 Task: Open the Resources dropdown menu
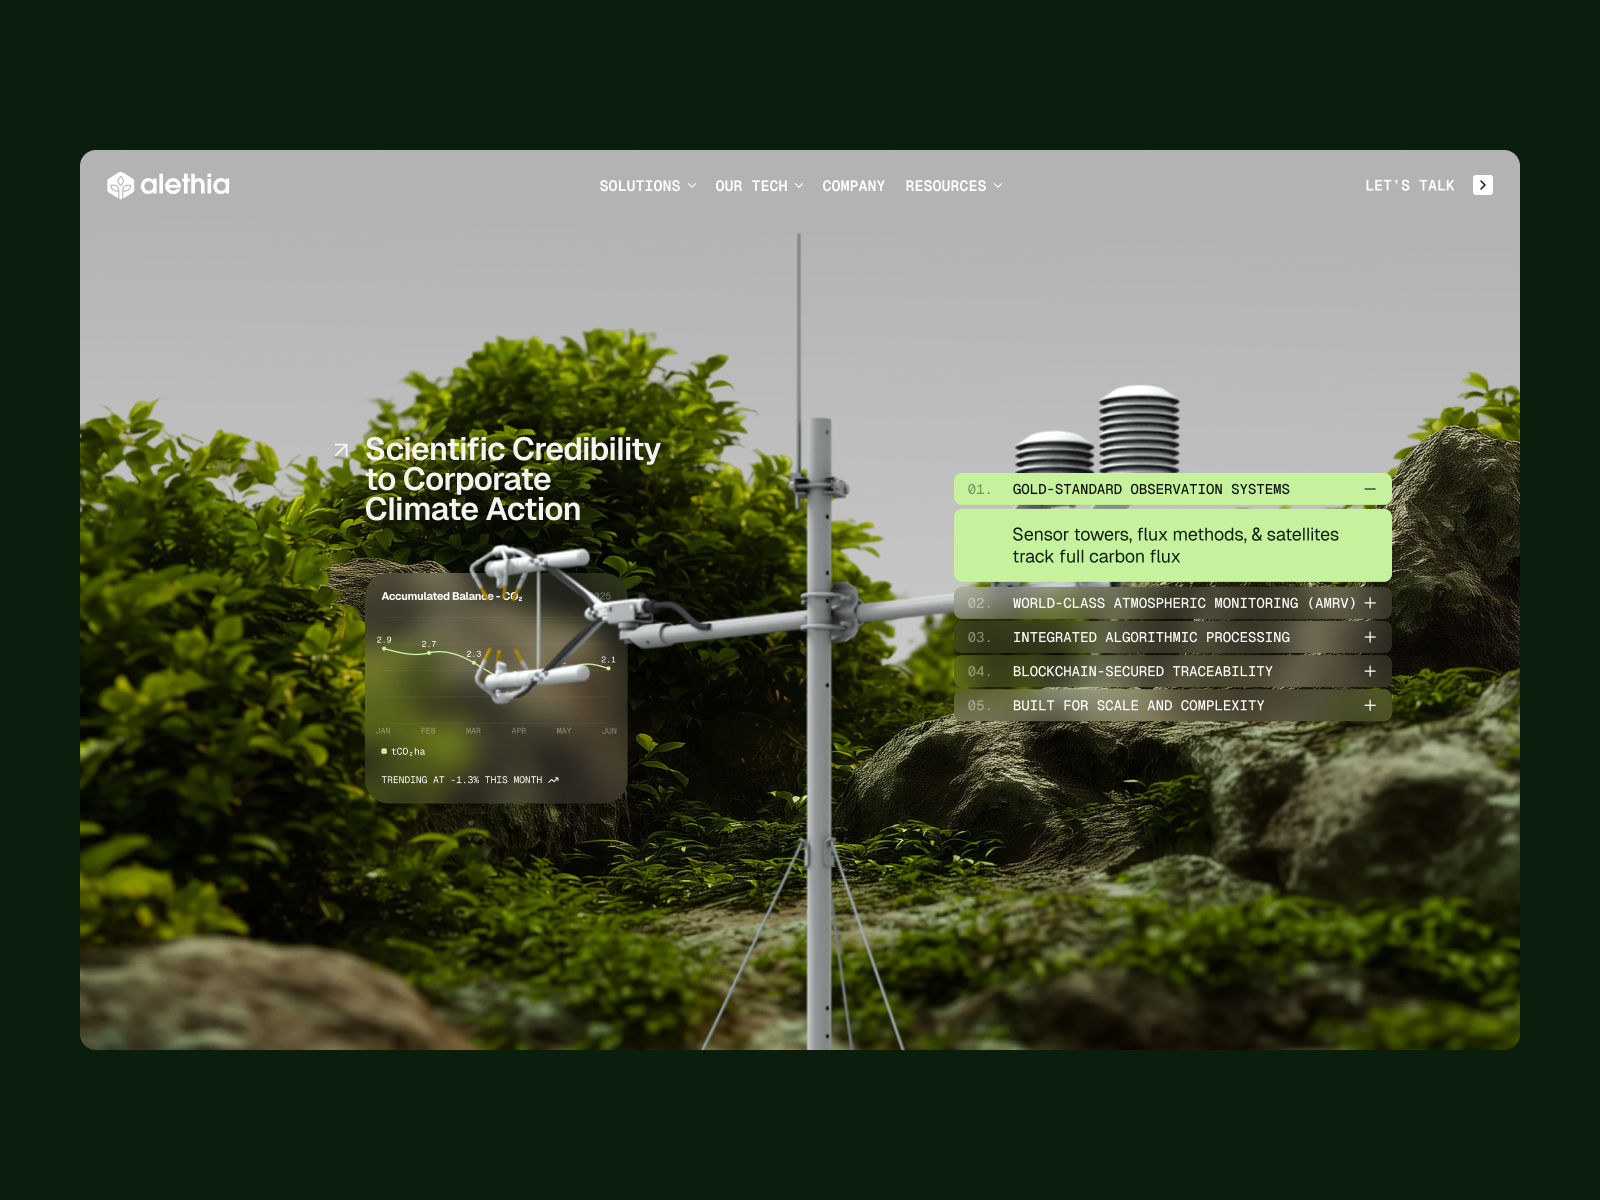pos(954,186)
